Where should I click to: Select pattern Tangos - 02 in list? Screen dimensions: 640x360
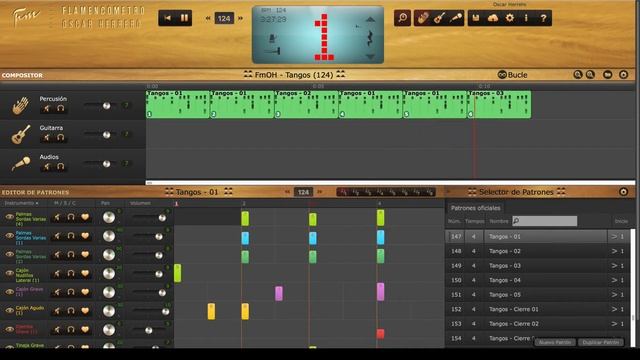[x=537, y=251]
